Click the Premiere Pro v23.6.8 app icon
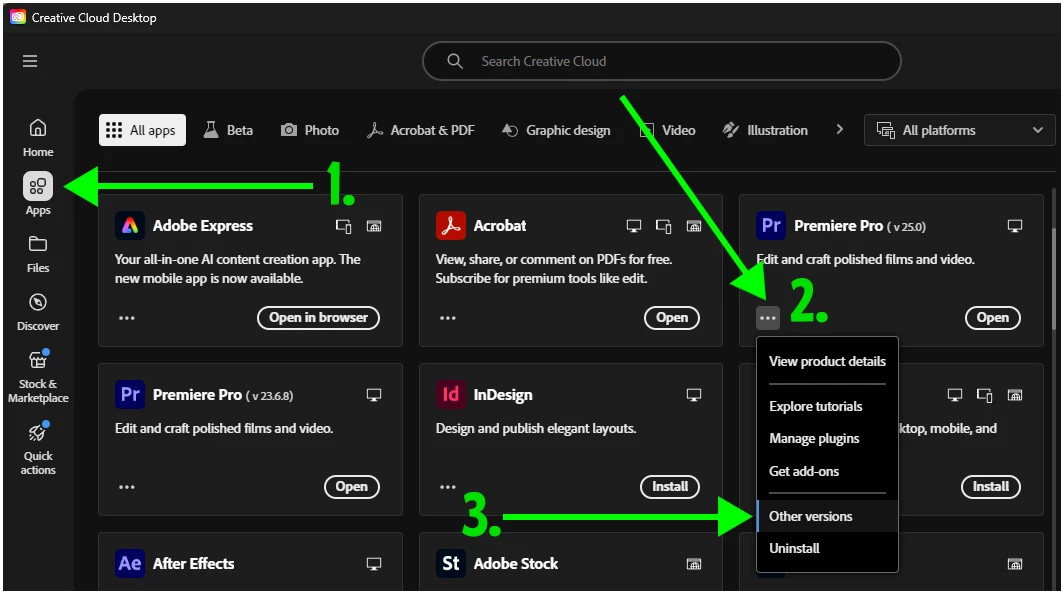 point(130,394)
